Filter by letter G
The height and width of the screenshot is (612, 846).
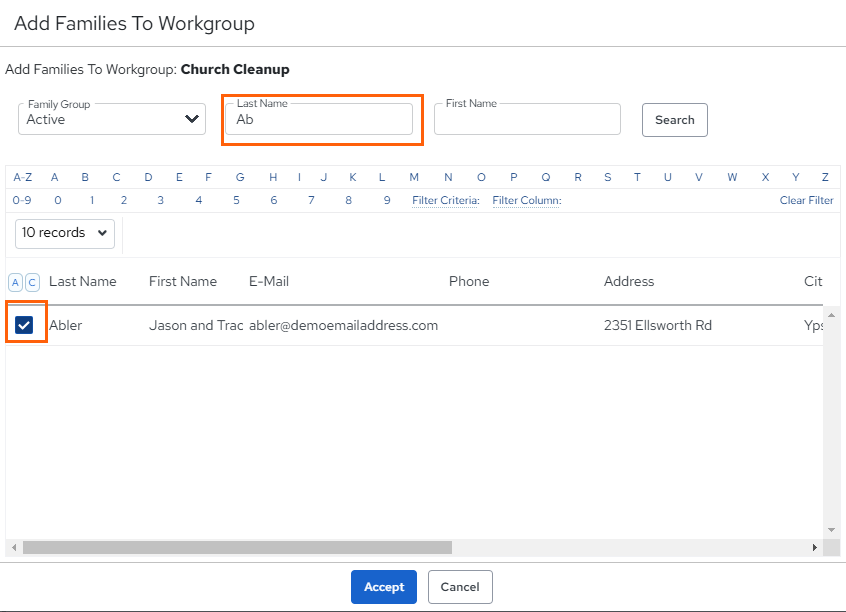(240, 177)
